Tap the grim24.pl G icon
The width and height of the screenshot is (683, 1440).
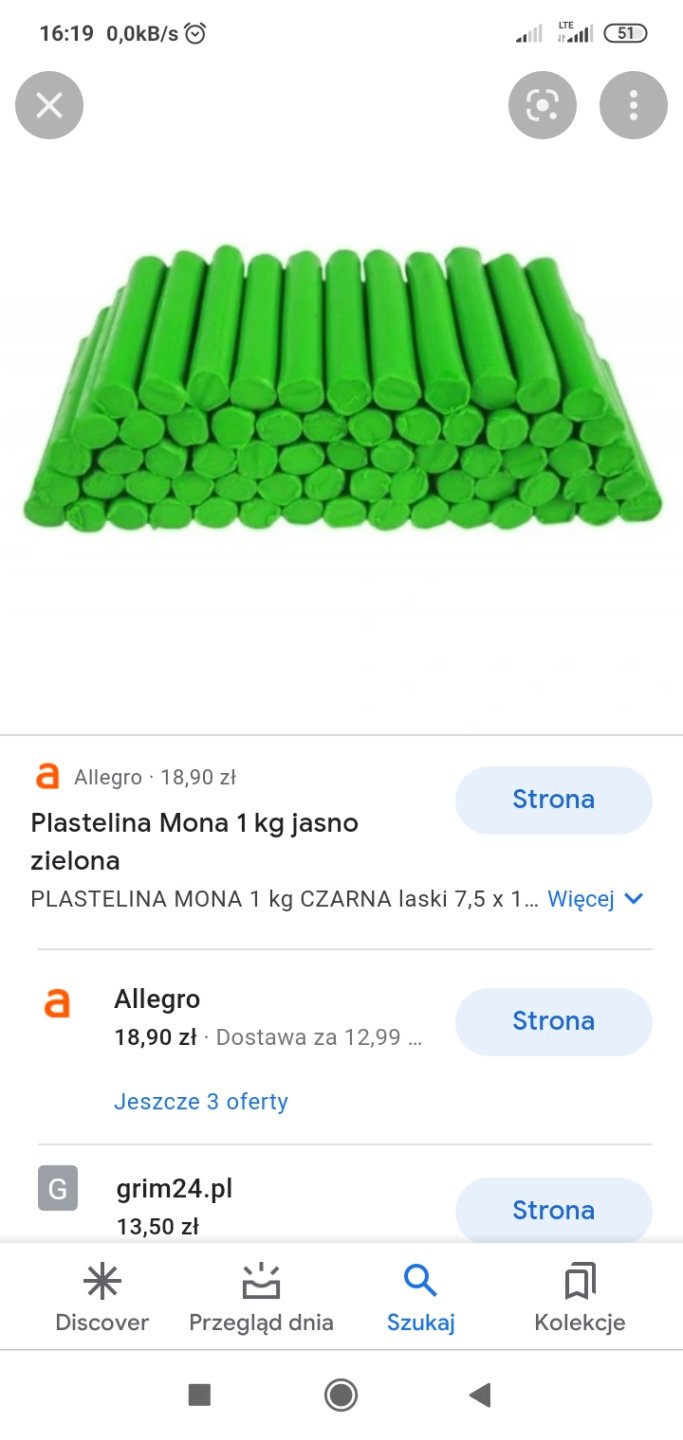tap(58, 1189)
